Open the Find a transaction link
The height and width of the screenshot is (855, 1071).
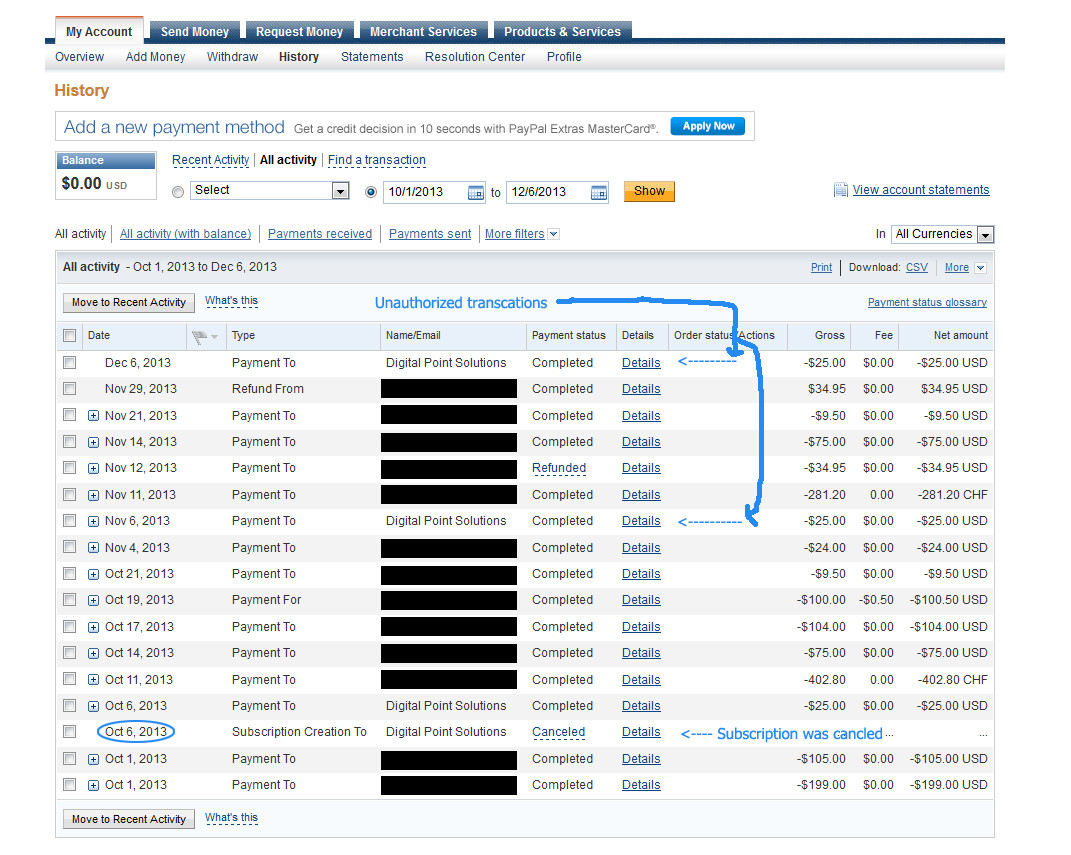point(376,160)
